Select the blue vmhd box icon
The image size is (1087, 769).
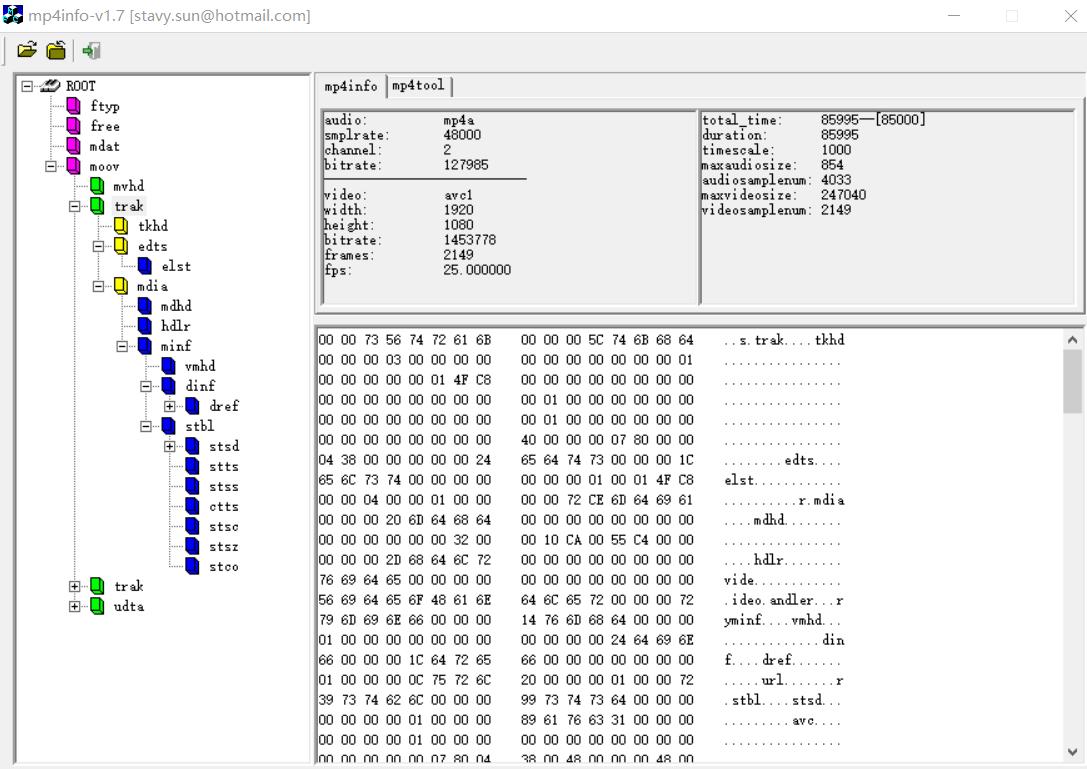[x=168, y=366]
